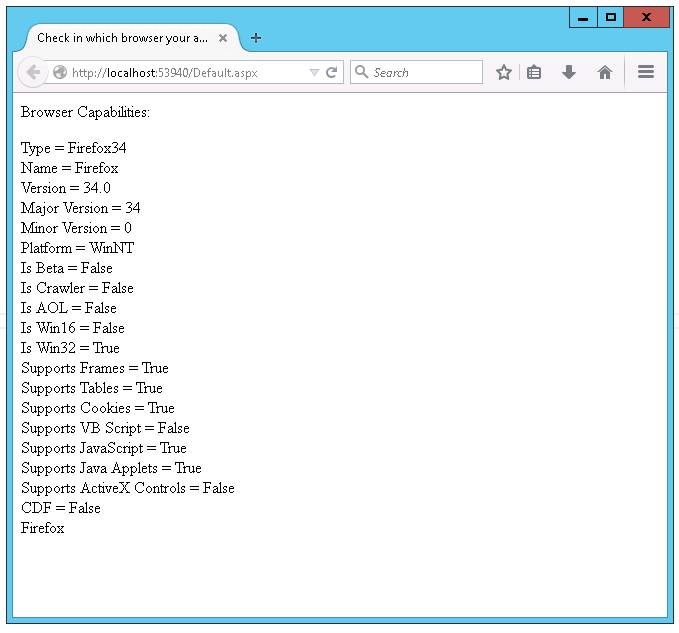The height and width of the screenshot is (633, 679).
Task: Click the localhost address bar URL
Action: (x=165, y=72)
